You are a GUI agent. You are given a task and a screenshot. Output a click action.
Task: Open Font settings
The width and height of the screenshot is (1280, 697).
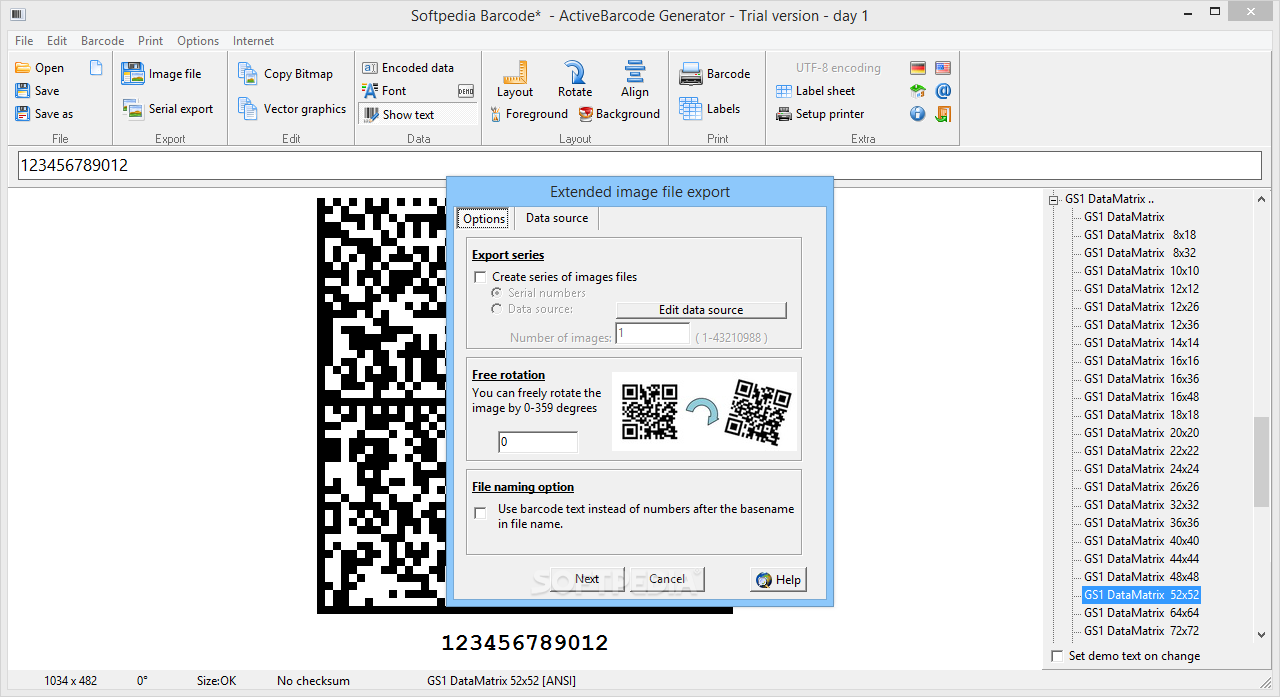(384, 91)
